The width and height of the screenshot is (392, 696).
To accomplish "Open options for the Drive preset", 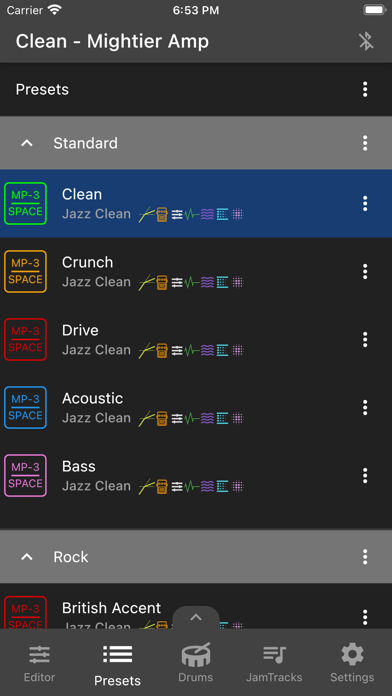I will pos(365,339).
